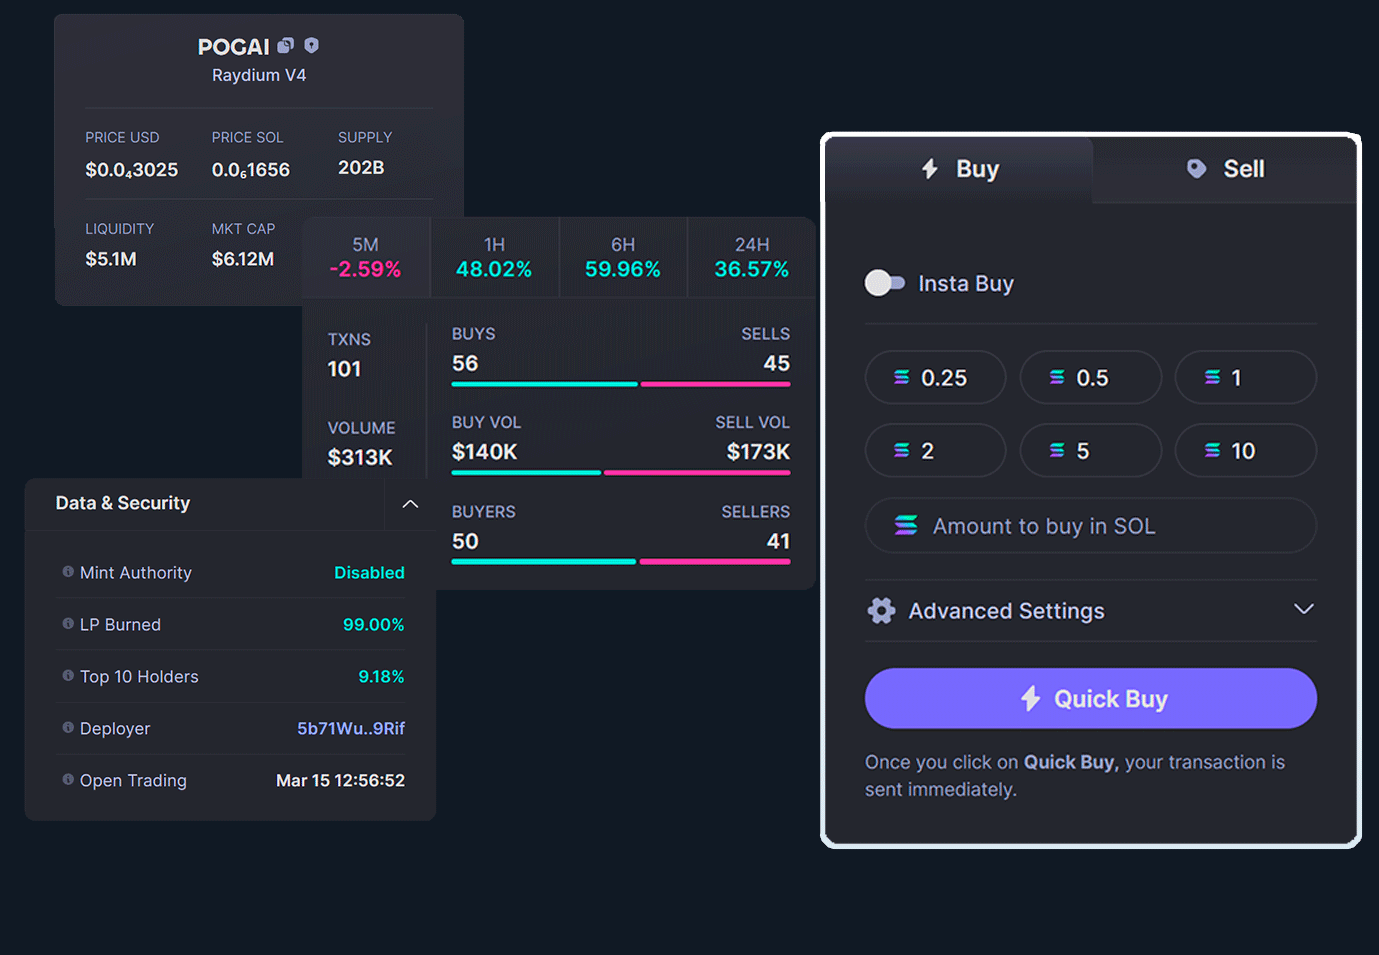Switch to the Sell tab
This screenshot has width=1379, height=955.
[1225, 169]
